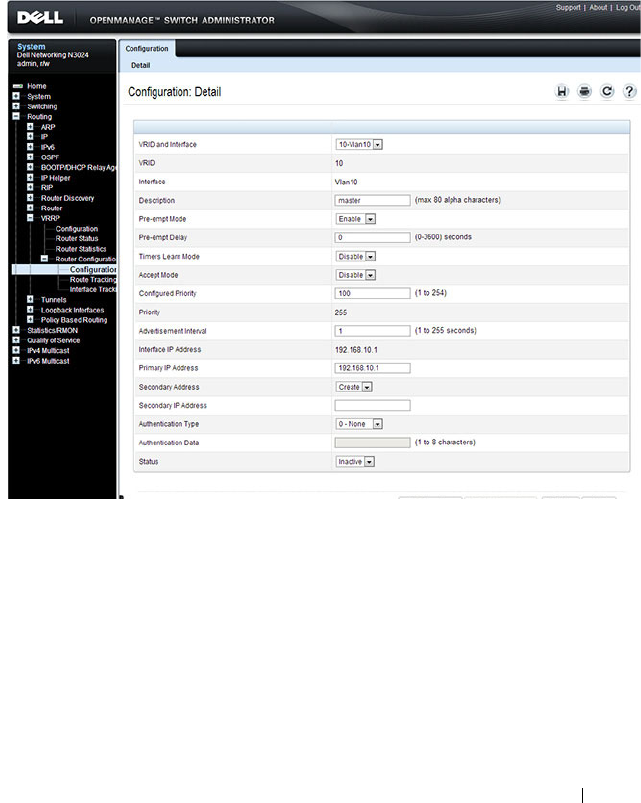
Task: Click the Pre-empt Delay input field
Action: 372,237
